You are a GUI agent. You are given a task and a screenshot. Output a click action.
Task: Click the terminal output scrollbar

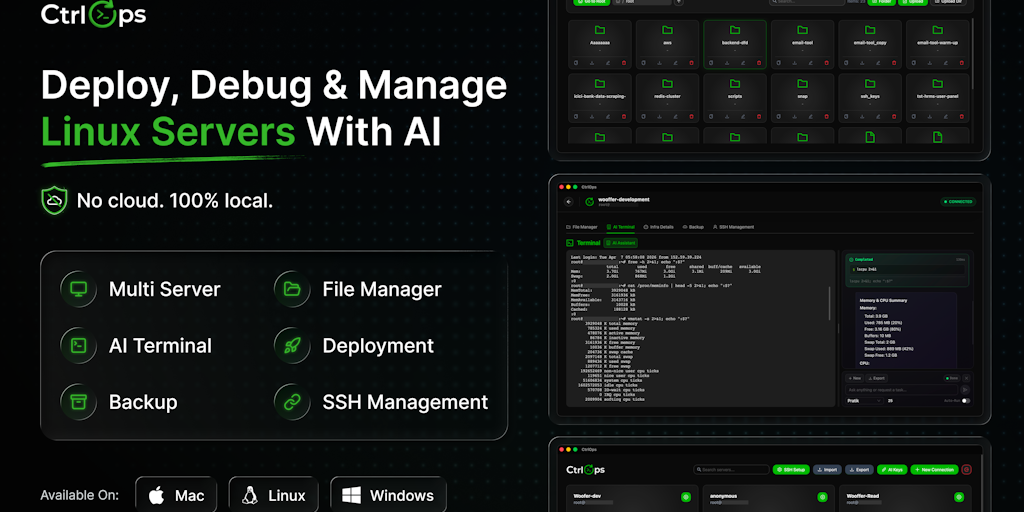(830, 304)
